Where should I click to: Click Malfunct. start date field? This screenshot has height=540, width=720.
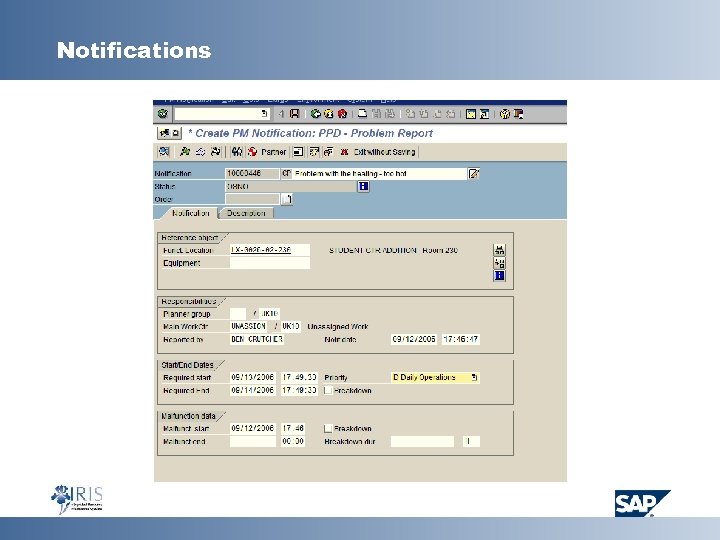253,428
